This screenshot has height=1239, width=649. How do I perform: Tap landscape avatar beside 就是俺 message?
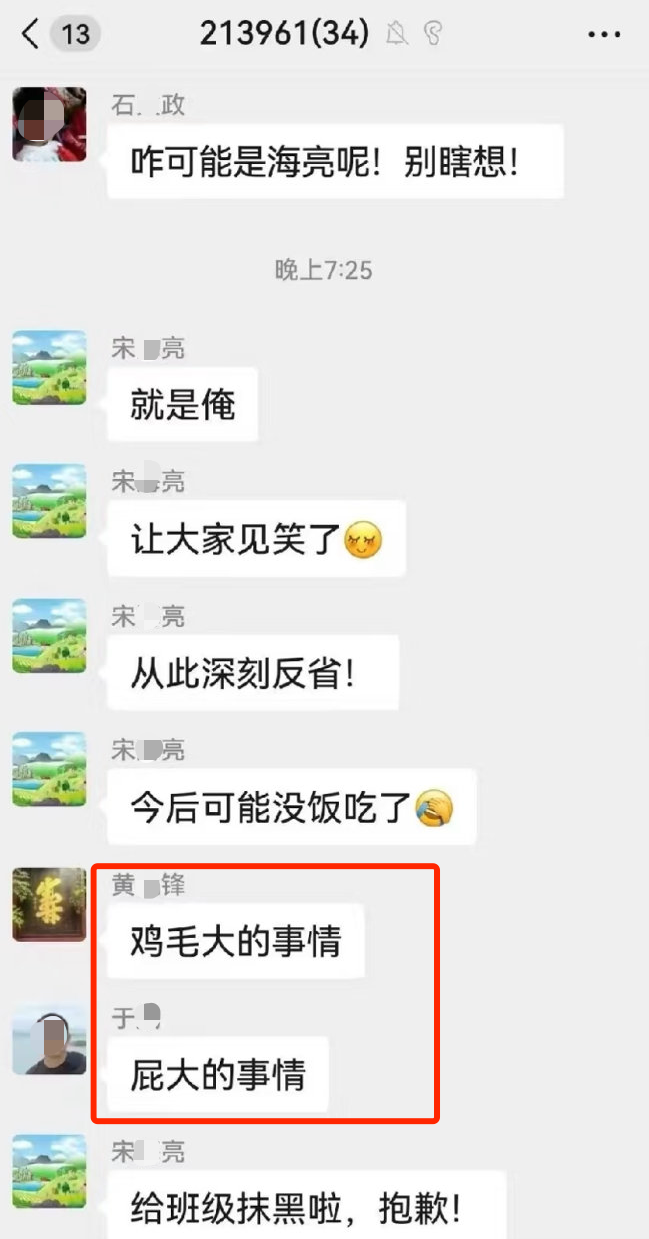click(x=49, y=367)
